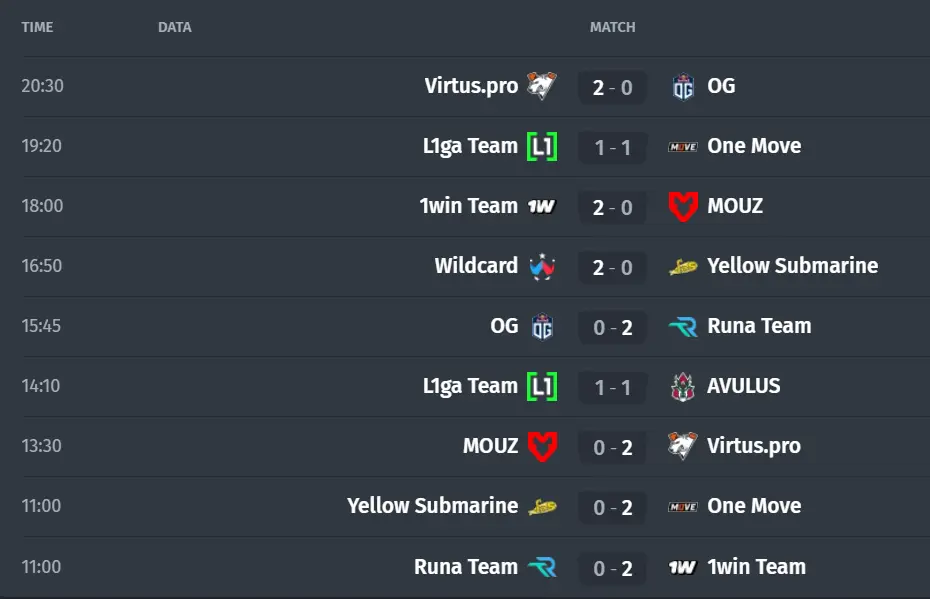Screen dimensions: 930x599
Task: Click the Yellow Submarine name in the 11:00 match
Action: point(432,506)
